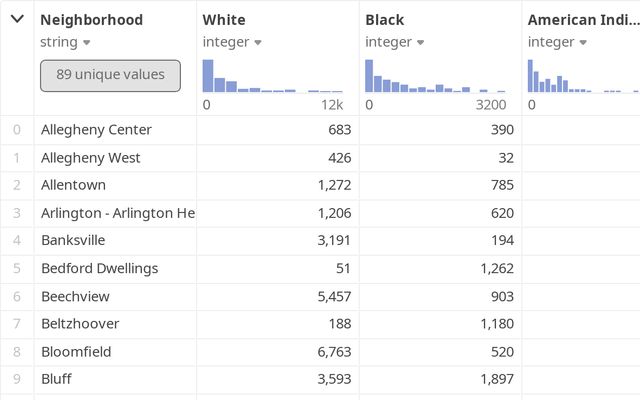This screenshot has width=640, height=400.
Task: Click the White column header
Action: point(224,20)
